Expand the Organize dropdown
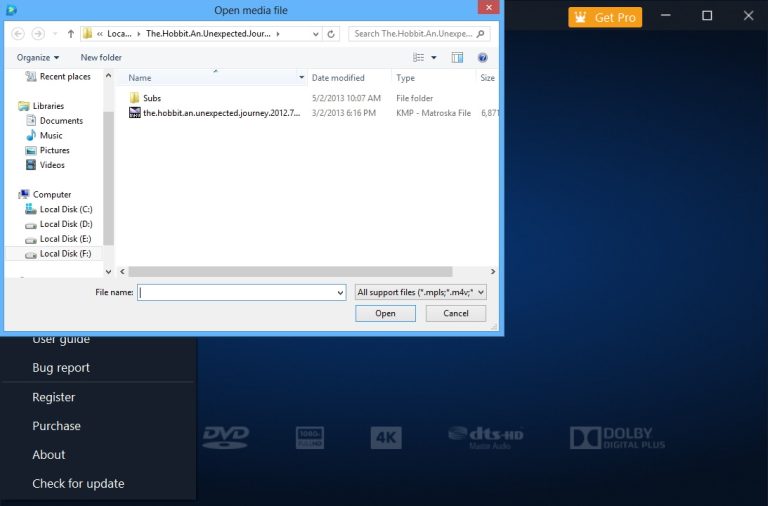This screenshot has height=506, width=768. (x=38, y=58)
